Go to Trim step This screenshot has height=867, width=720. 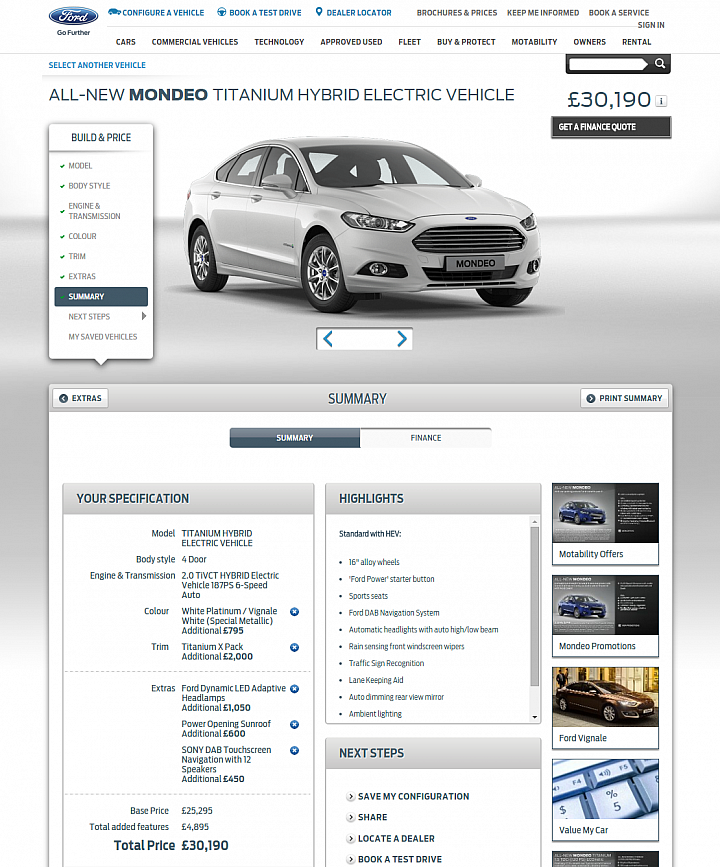(77, 256)
